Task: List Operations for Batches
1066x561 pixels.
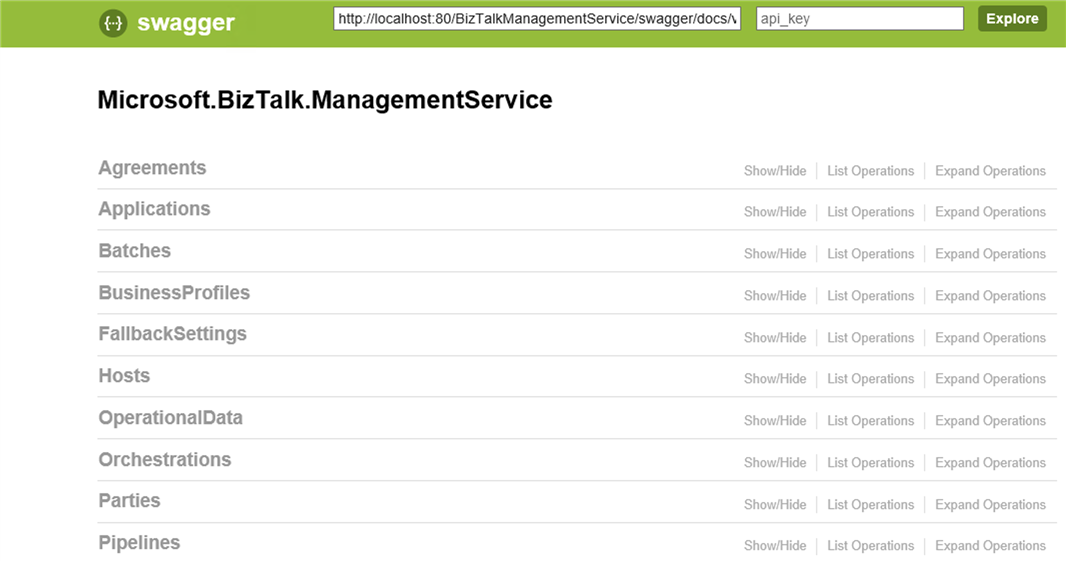Action: pos(871,254)
